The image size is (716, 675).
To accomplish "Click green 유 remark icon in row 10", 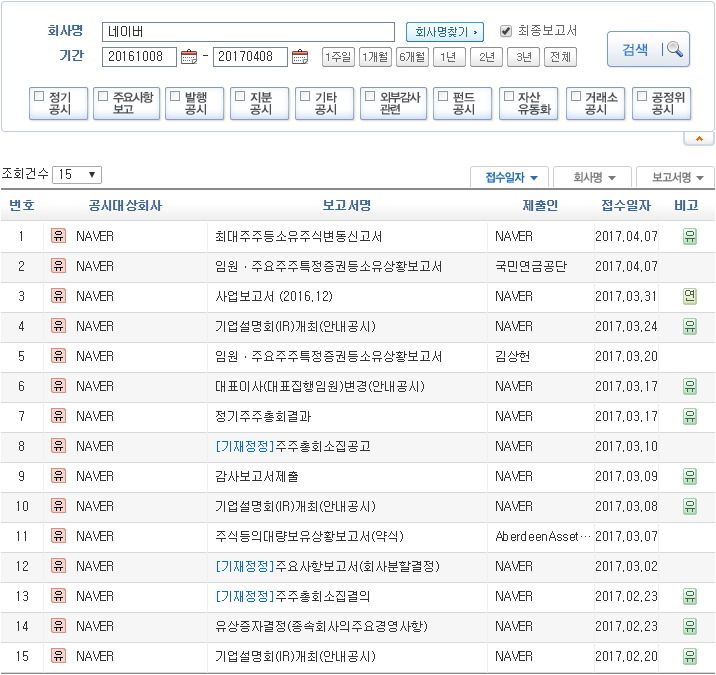I will [x=690, y=506].
